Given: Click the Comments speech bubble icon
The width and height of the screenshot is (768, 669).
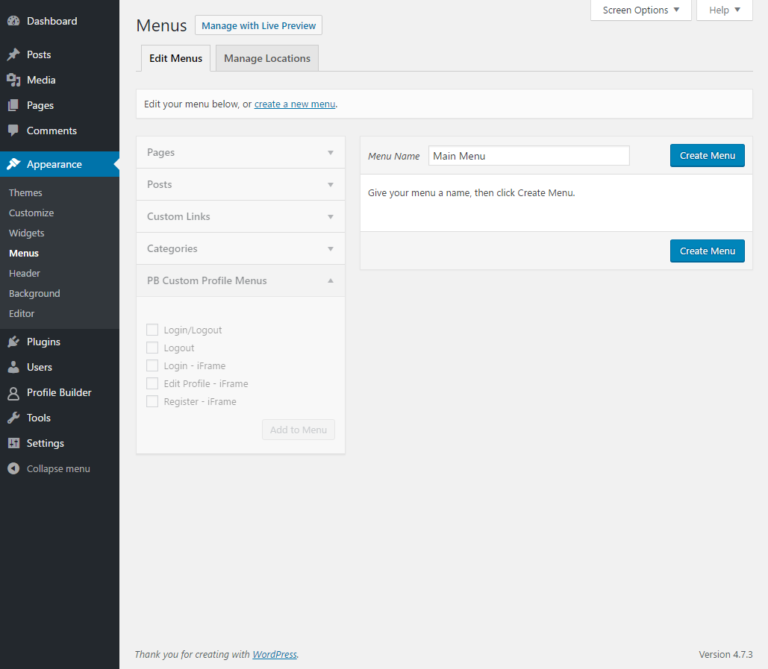Looking at the screenshot, I should click(x=13, y=131).
